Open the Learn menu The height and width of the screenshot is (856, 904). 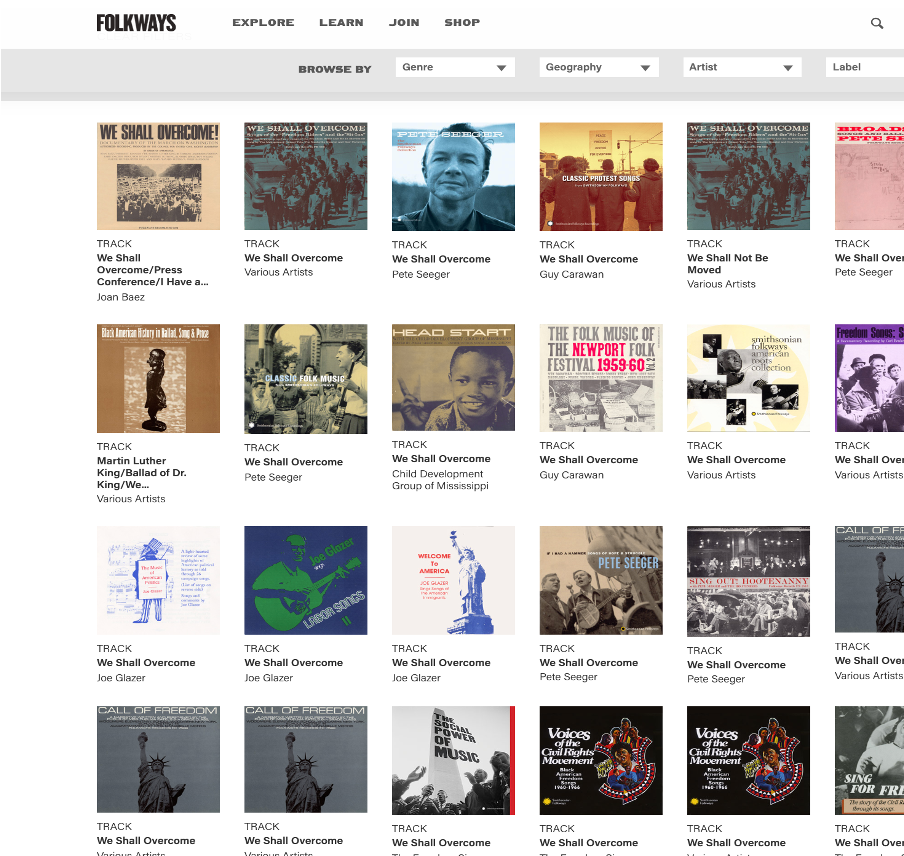341,22
